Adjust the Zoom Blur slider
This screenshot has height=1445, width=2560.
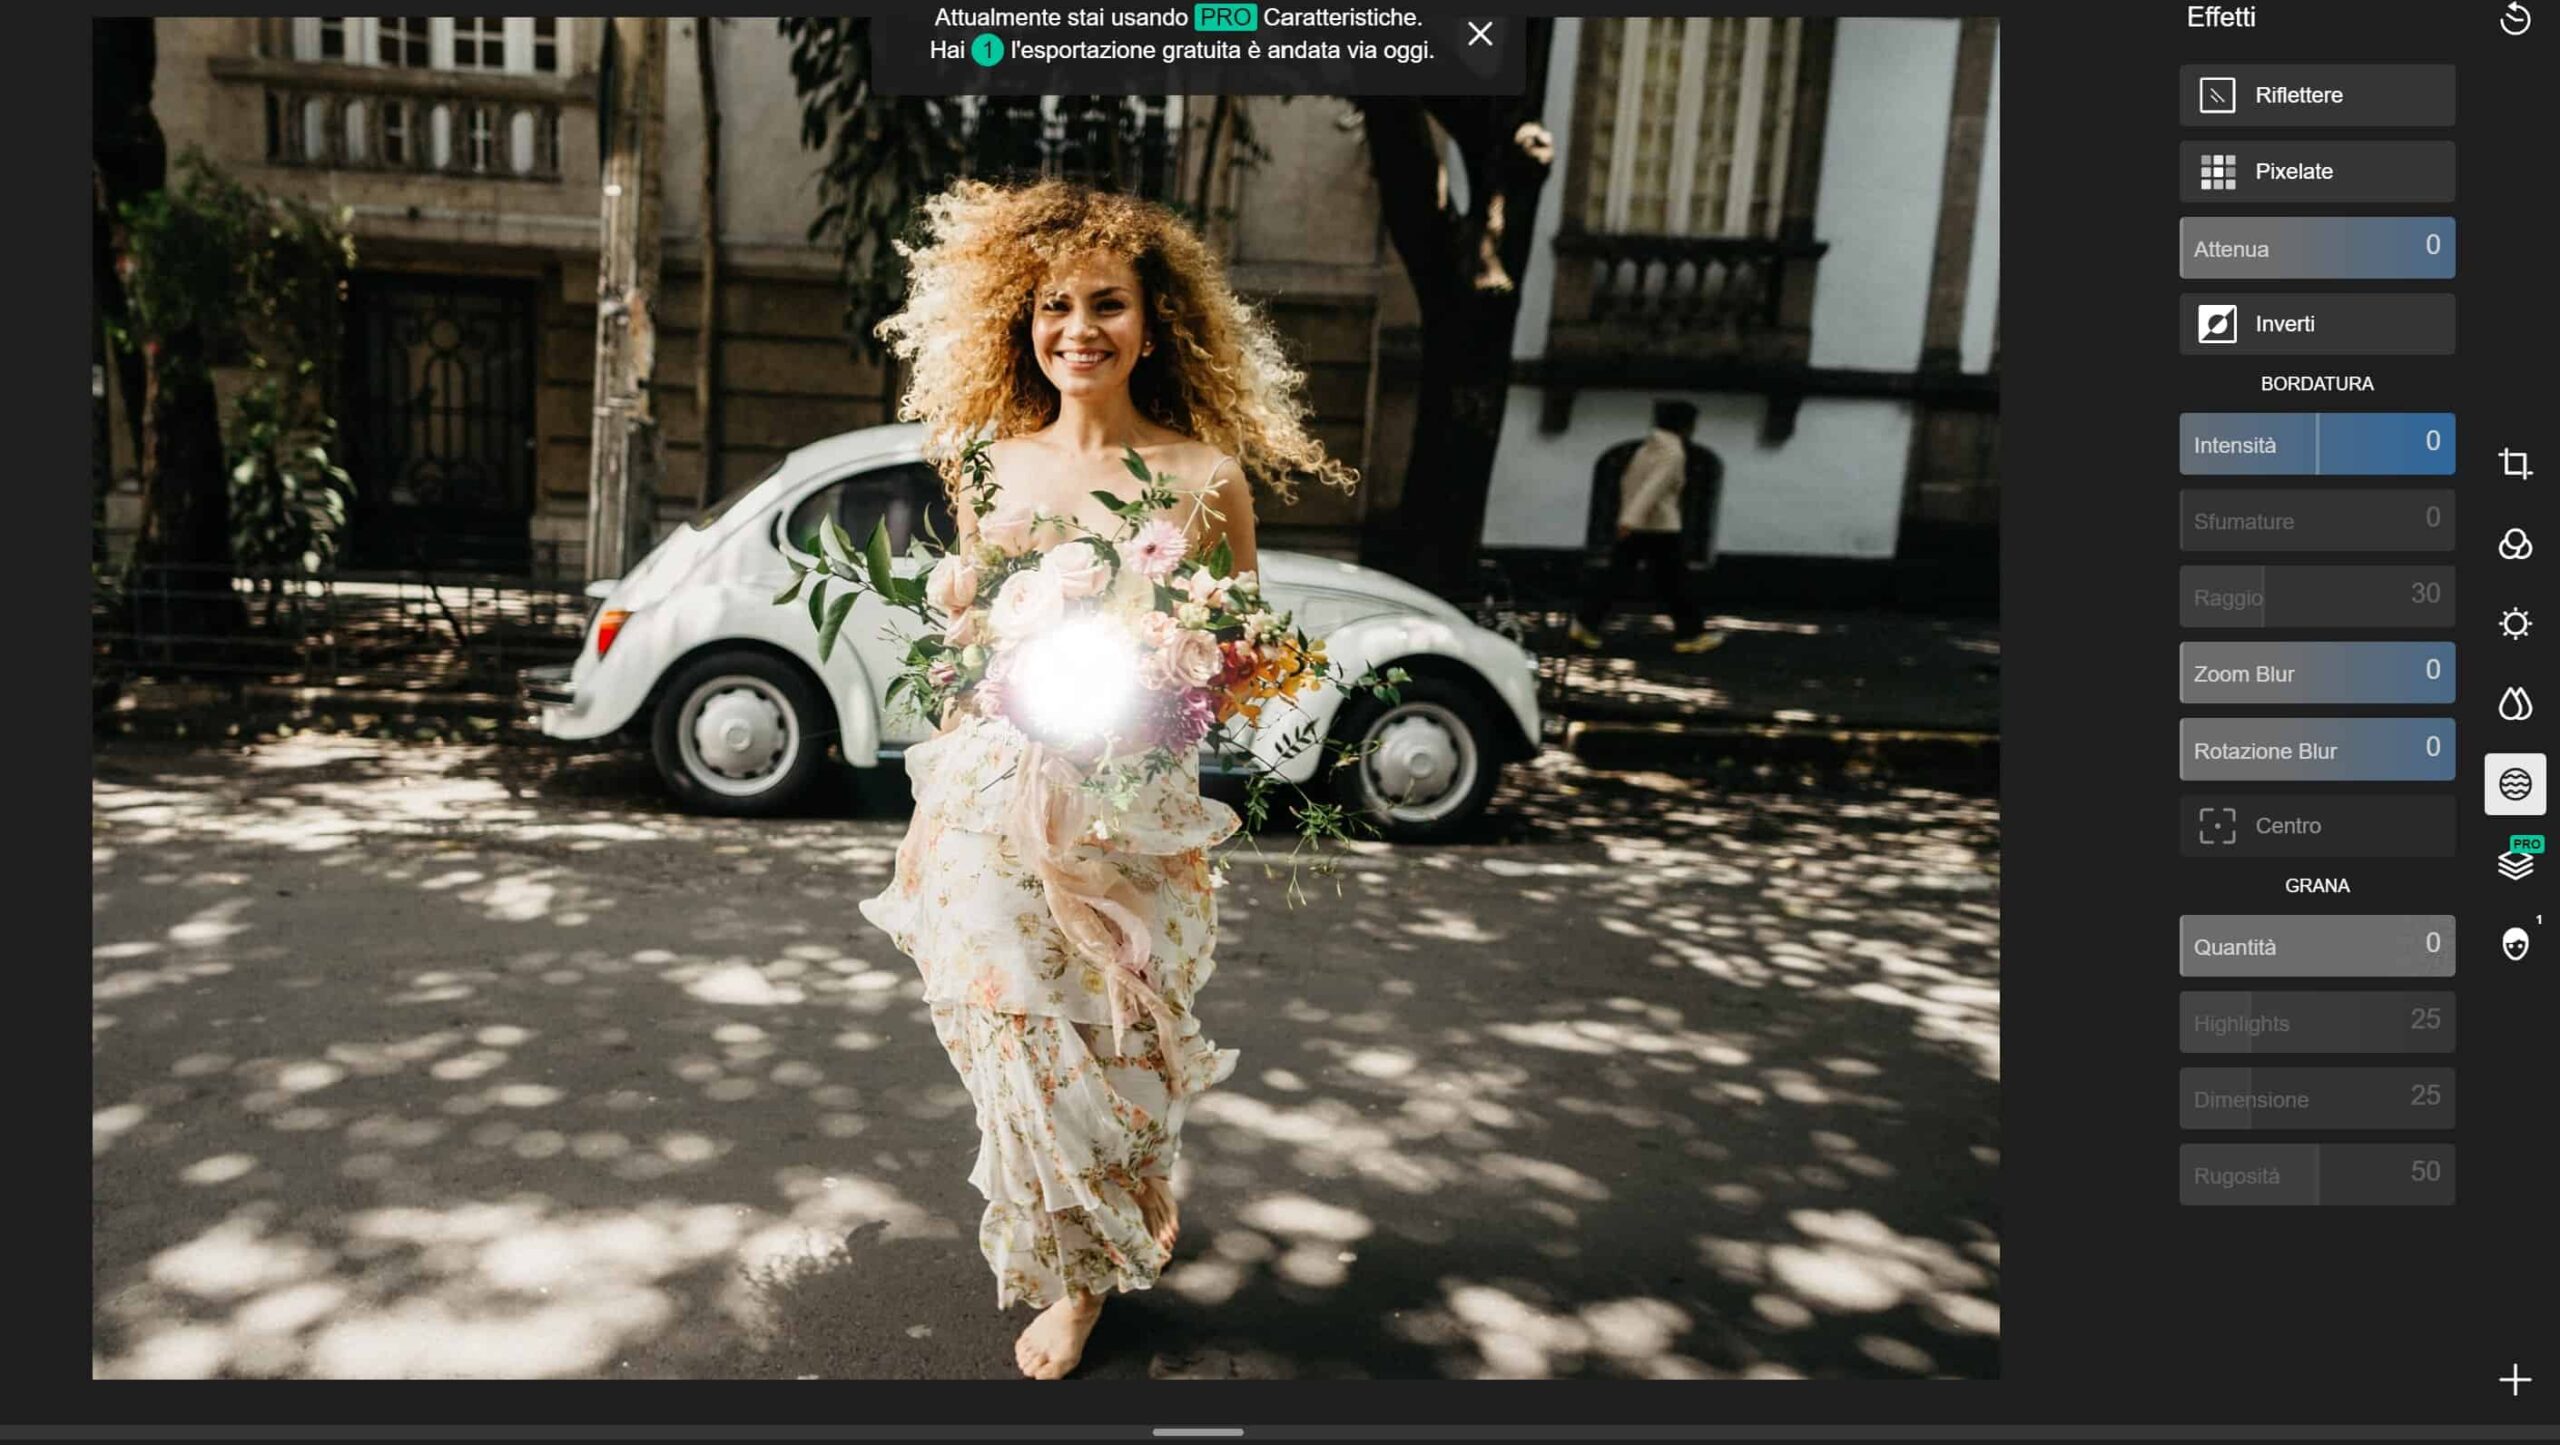(x=2317, y=673)
